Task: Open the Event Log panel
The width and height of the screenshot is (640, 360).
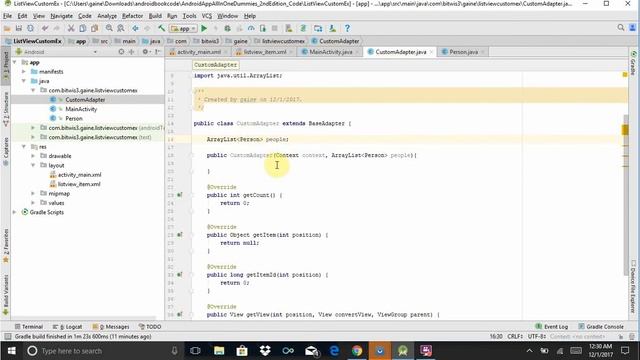Action: pyautogui.click(x=551, y=327)
